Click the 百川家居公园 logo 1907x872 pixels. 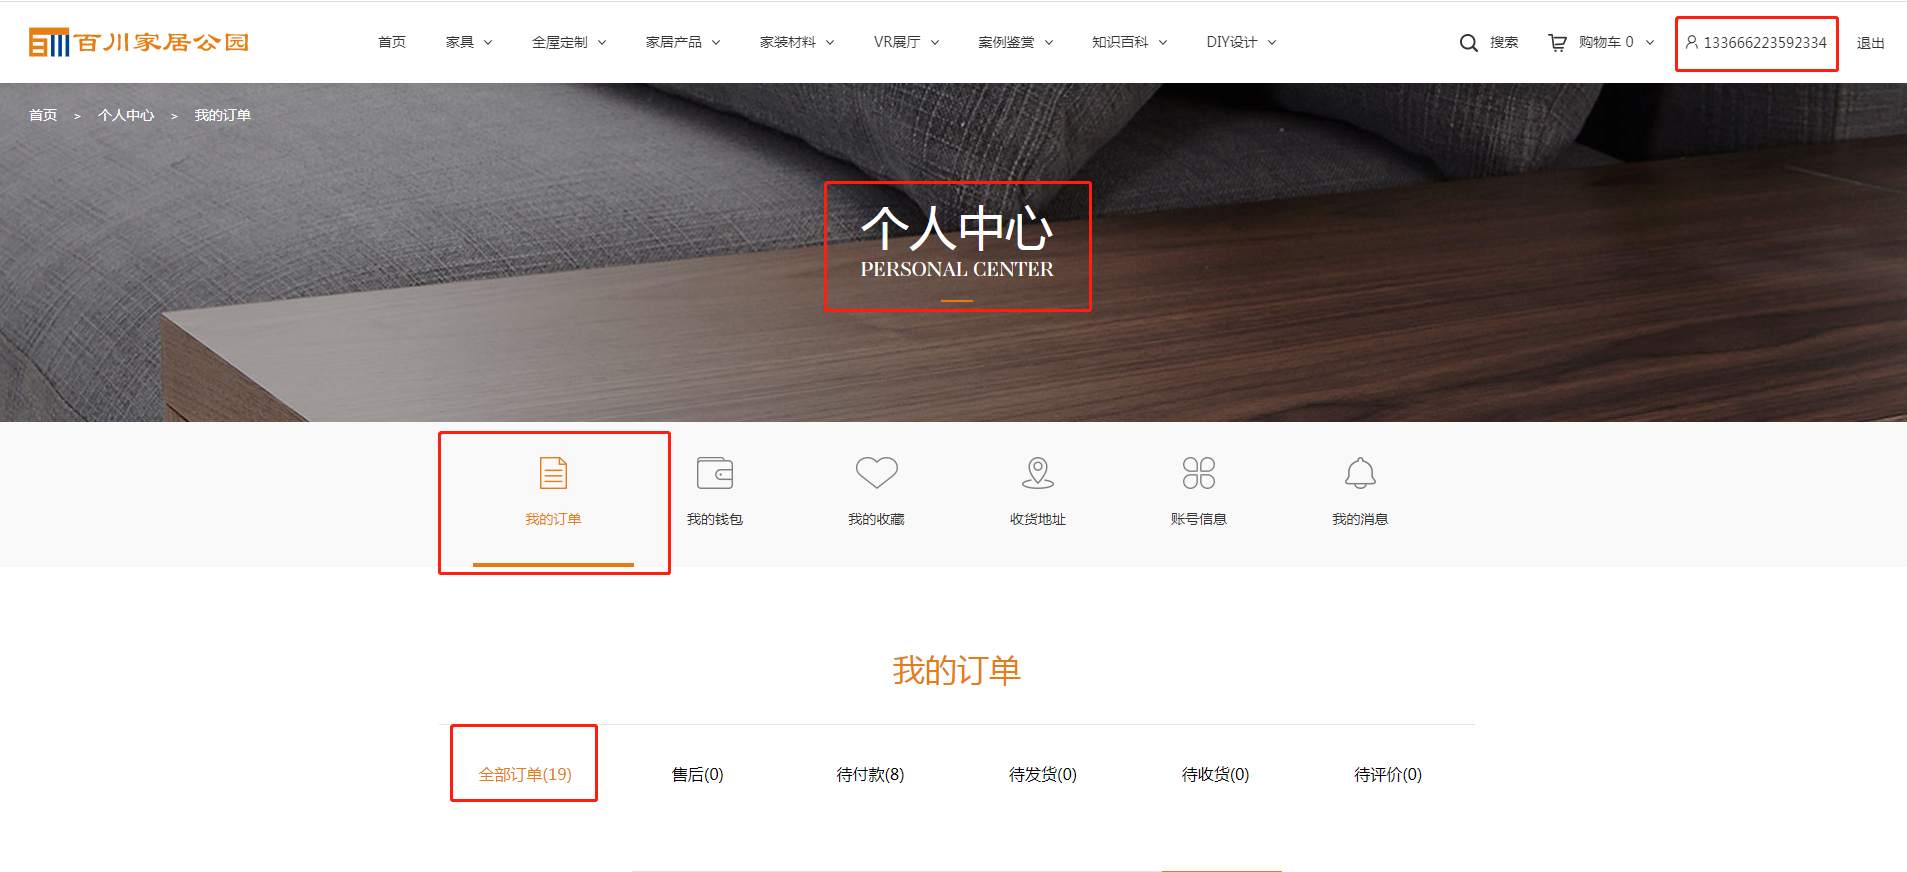coord(139,42)
